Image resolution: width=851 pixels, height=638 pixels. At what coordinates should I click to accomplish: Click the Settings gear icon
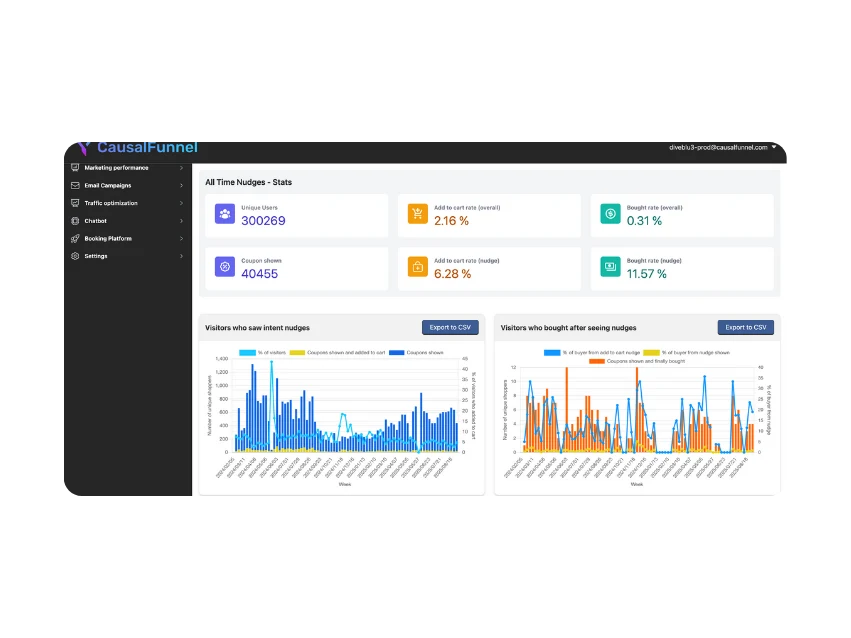pos(75,256)
